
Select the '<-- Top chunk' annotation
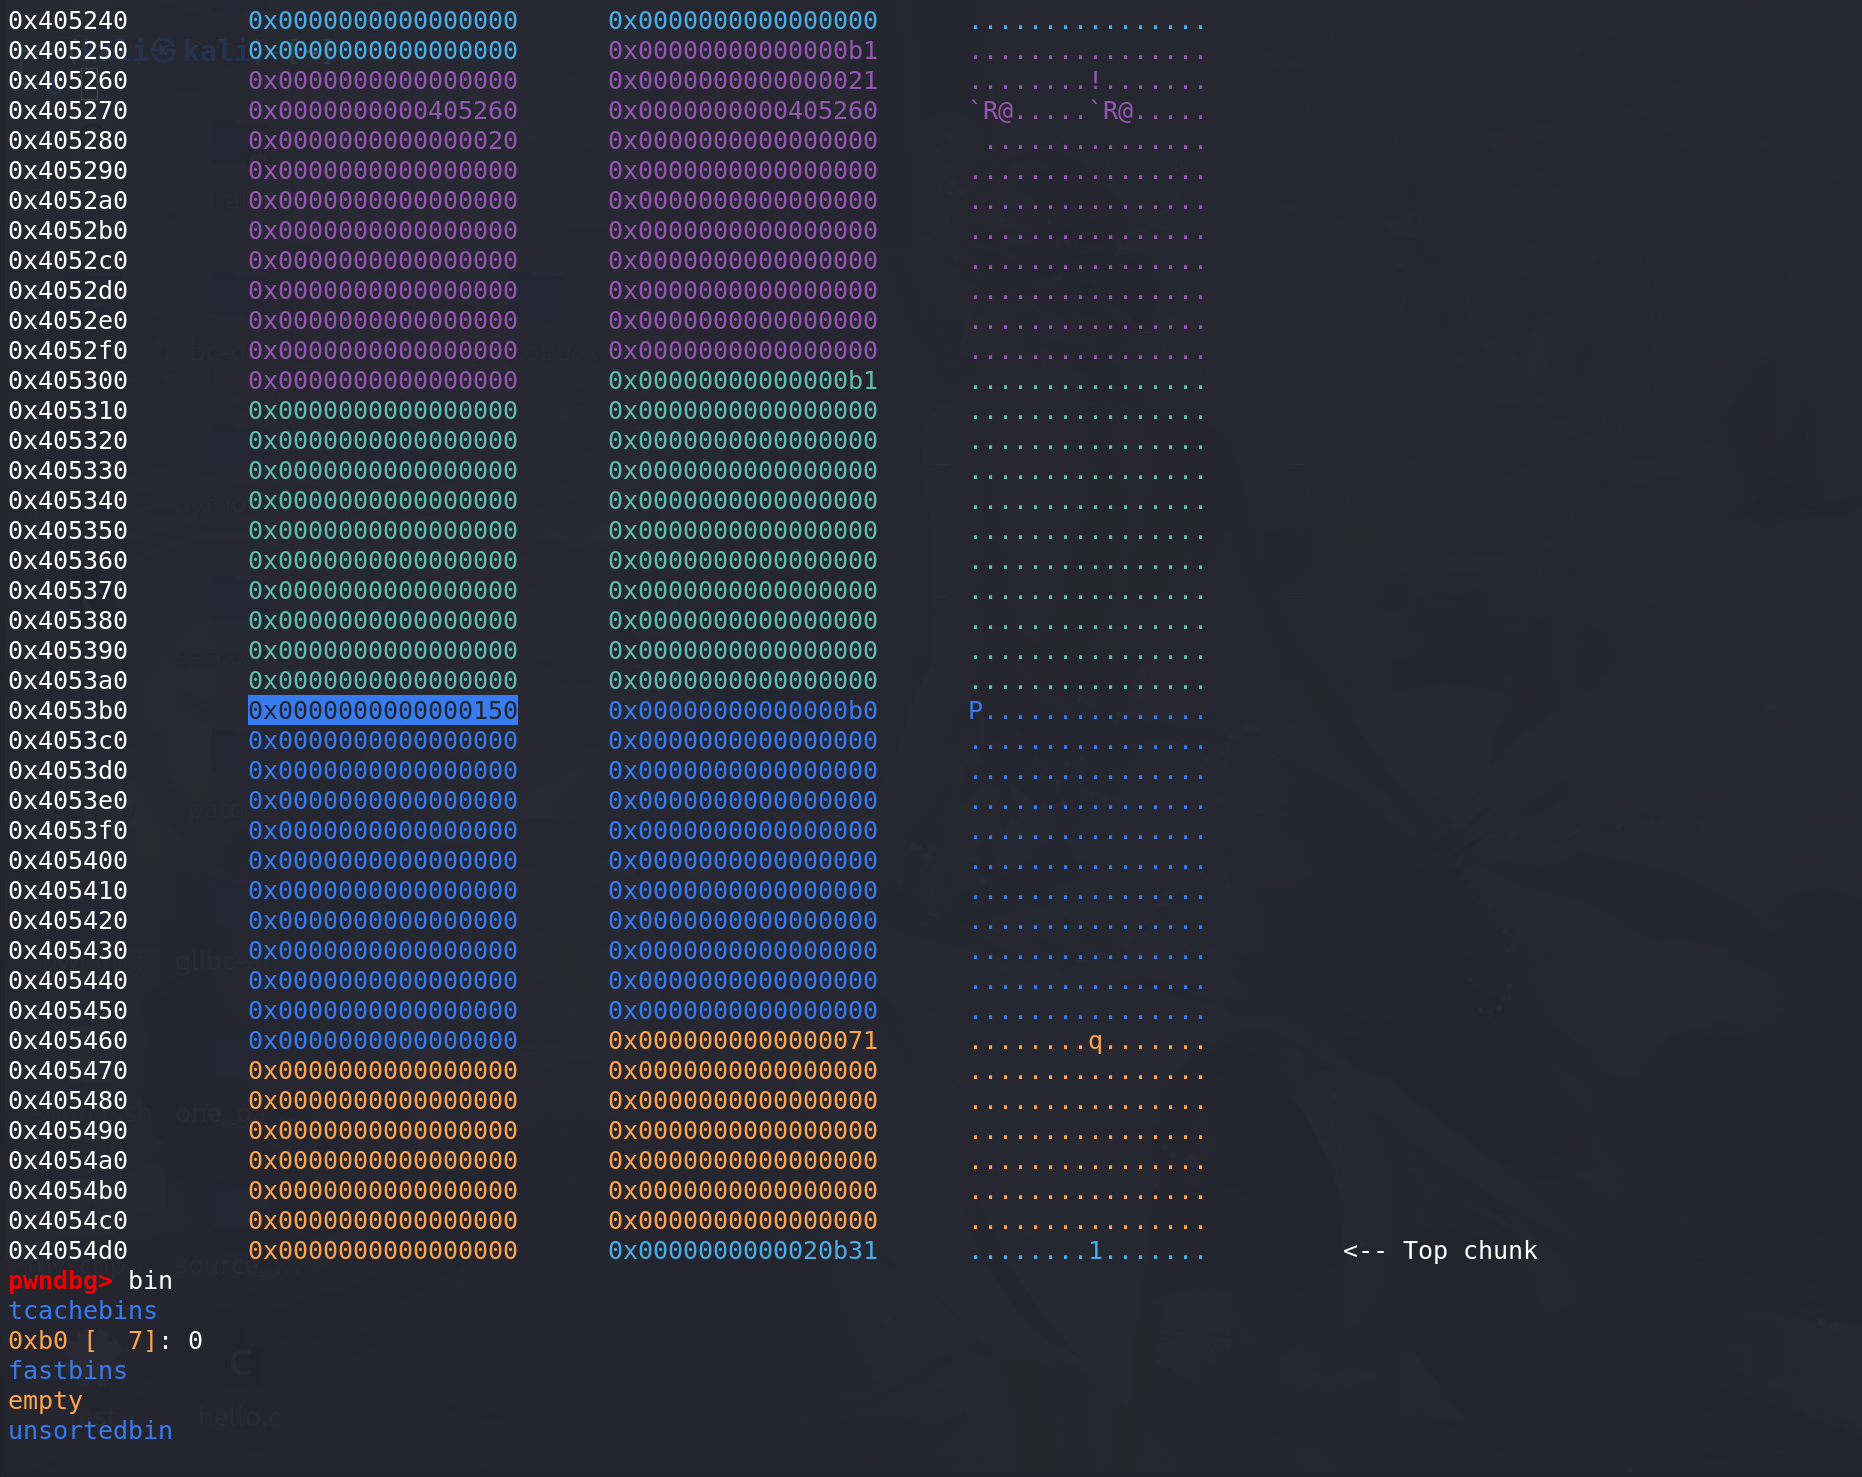pos(1440,1250)
